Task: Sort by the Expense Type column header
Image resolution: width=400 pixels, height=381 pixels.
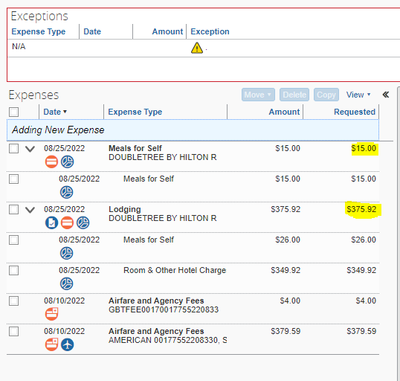Action: (x=135, y=112)
